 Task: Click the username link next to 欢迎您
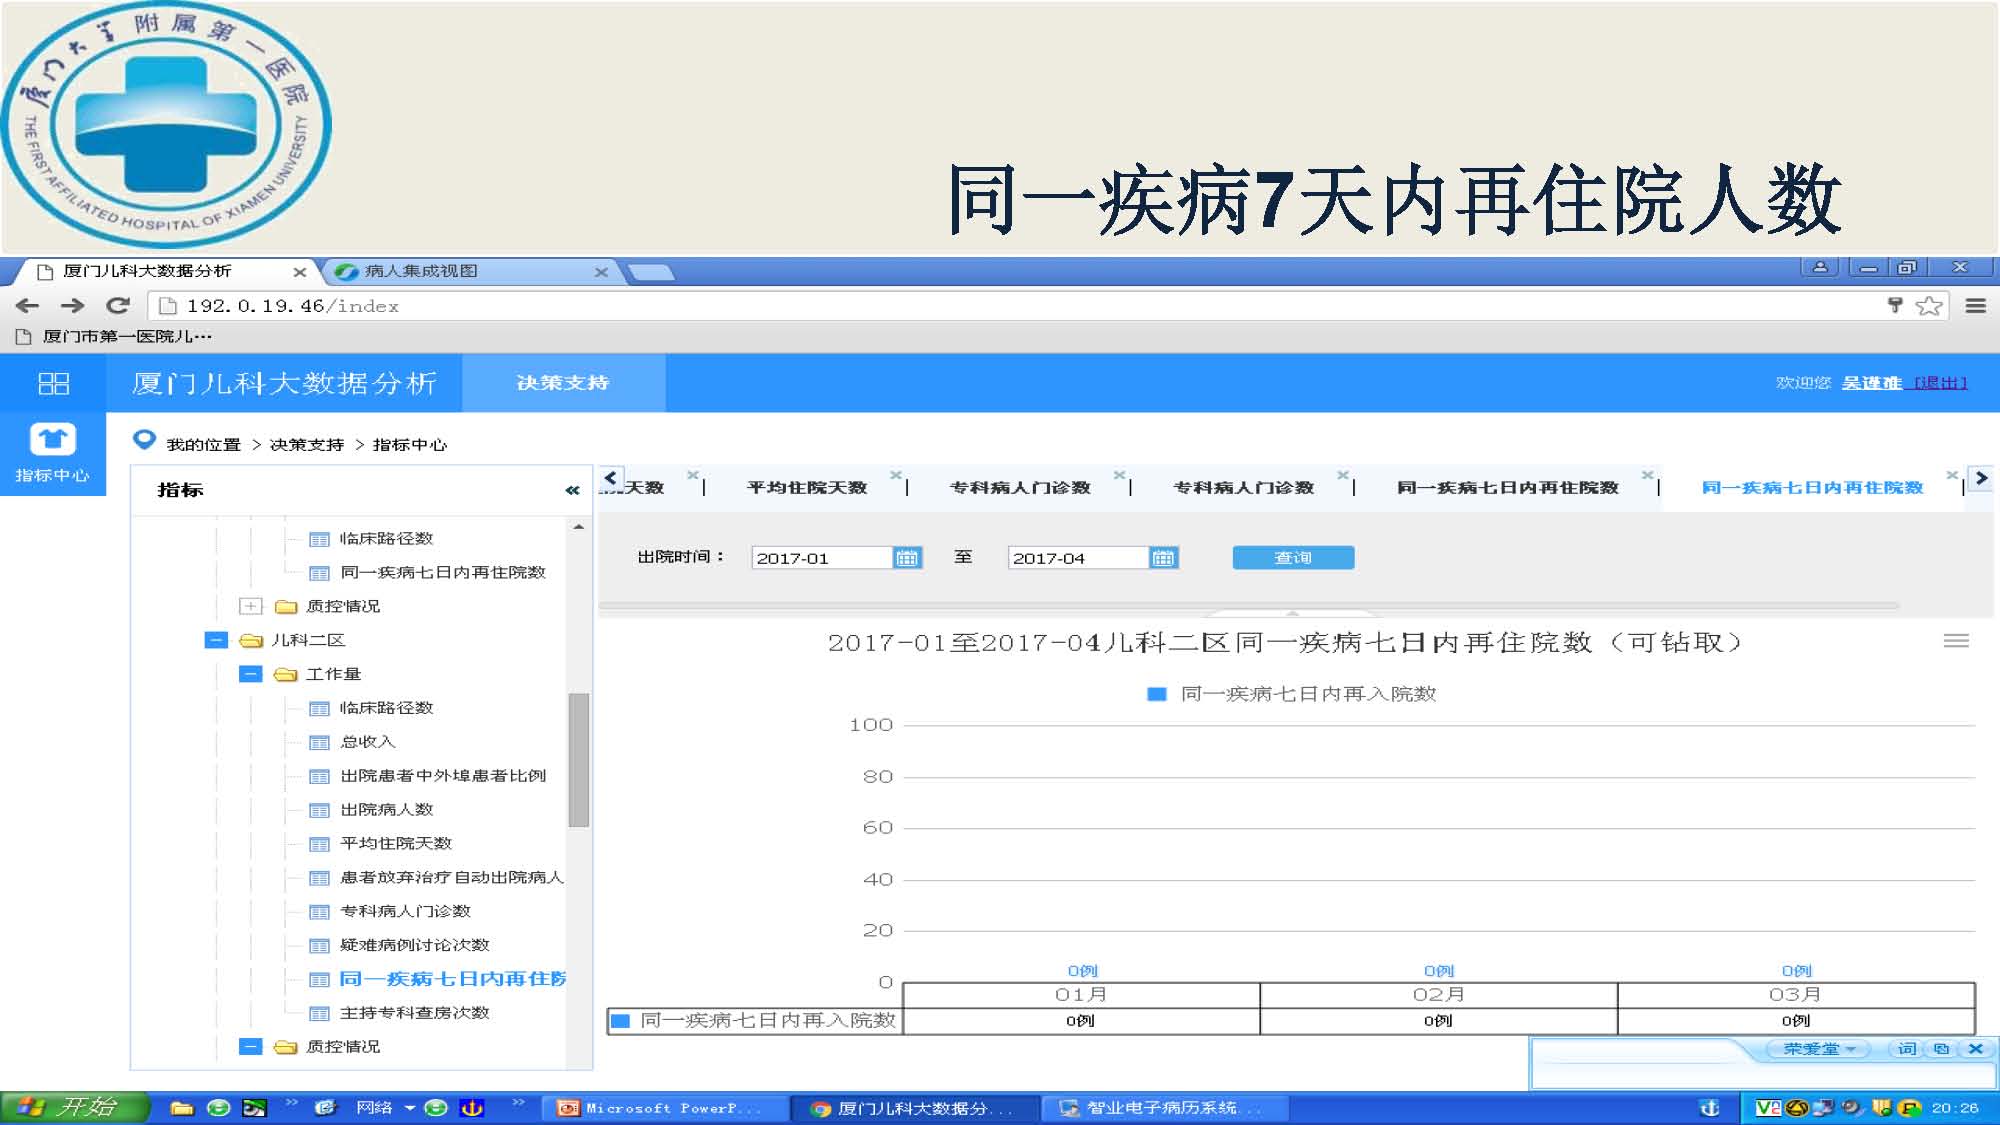pos(1872,383)
